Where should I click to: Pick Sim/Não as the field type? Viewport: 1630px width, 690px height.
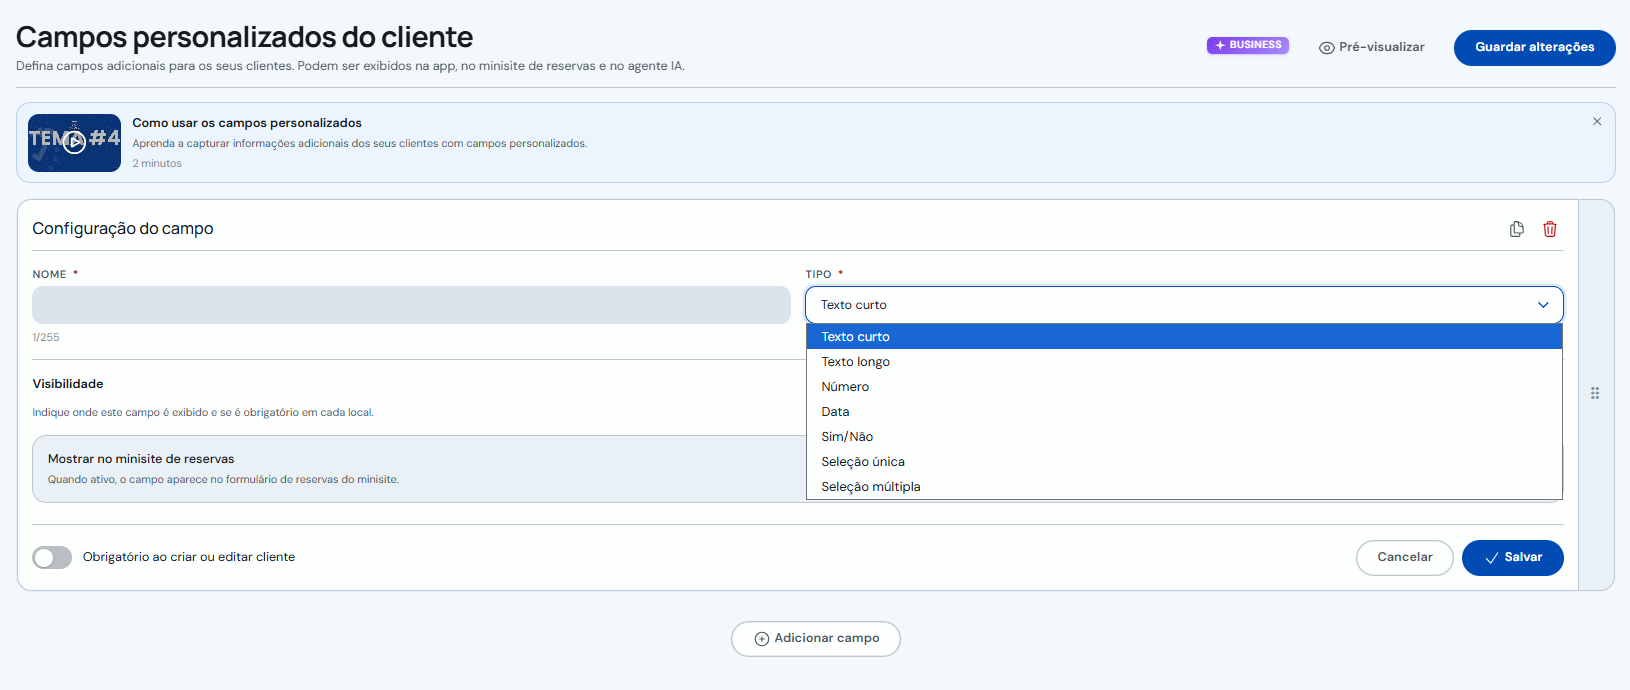(x=1184, y=437)
